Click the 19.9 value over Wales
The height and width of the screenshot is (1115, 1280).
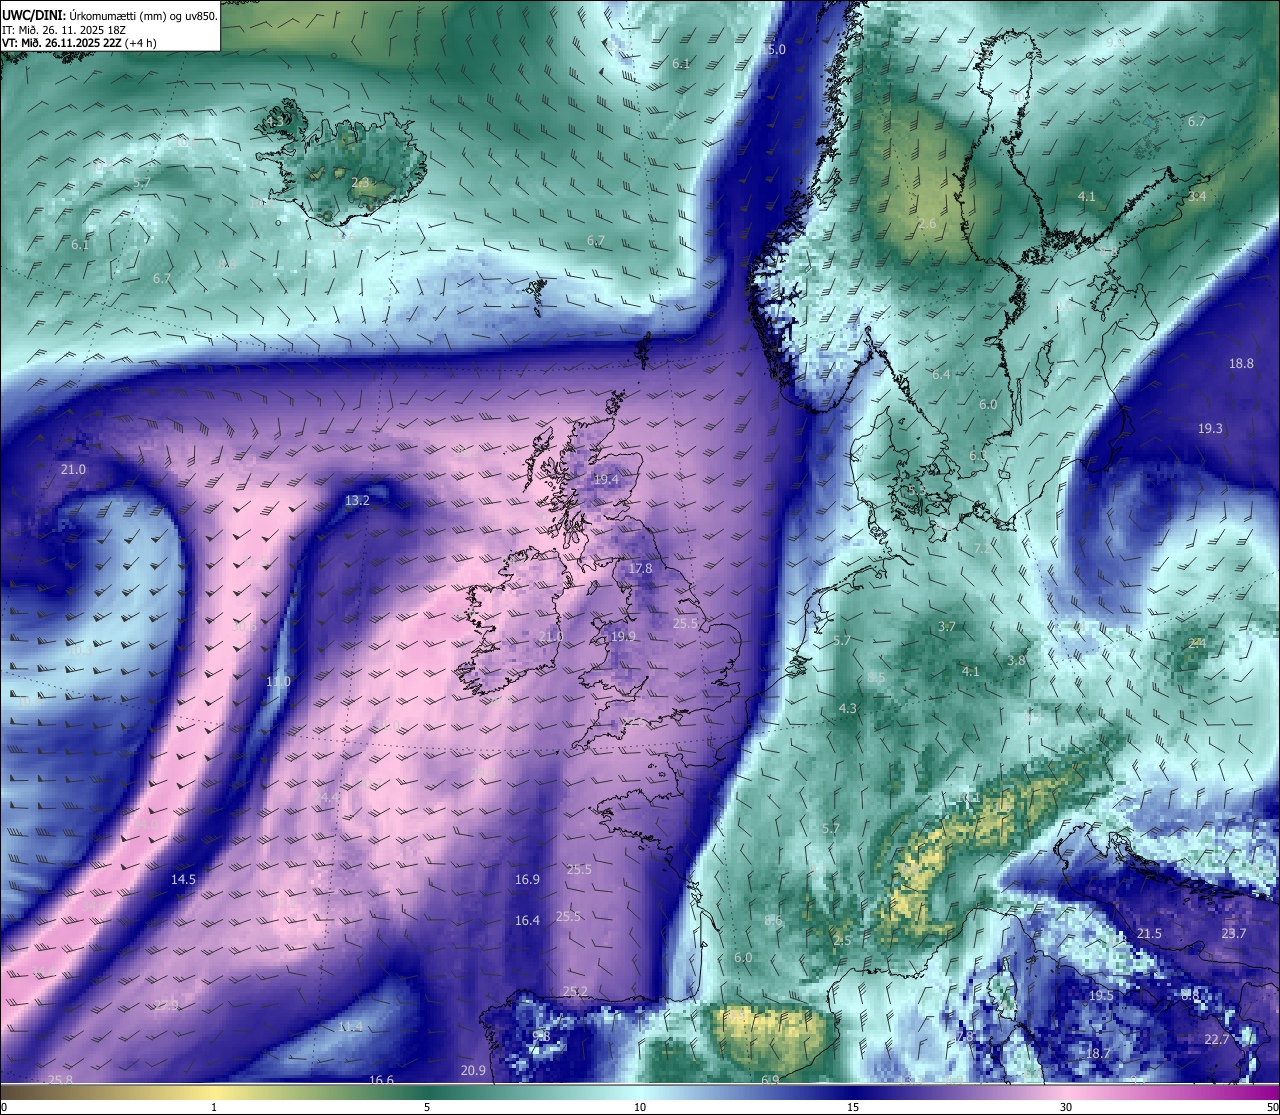[x=623, y=636]
